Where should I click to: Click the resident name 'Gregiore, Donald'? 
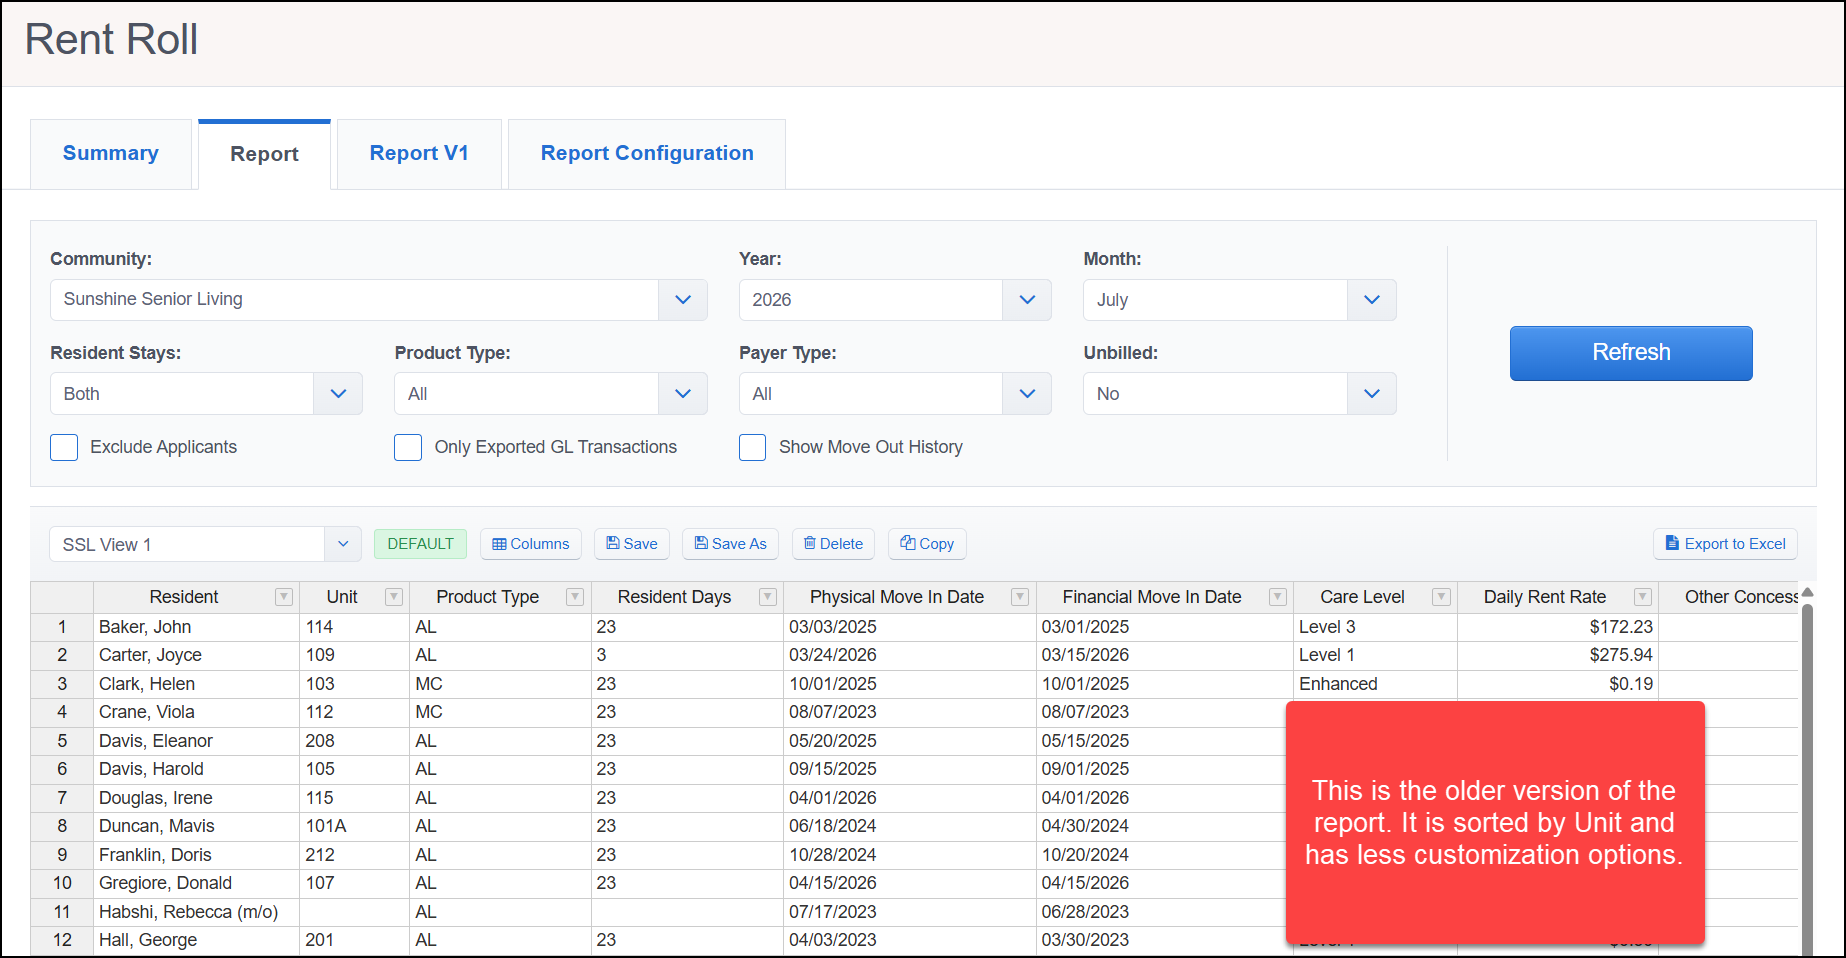[x=165, y=883]
